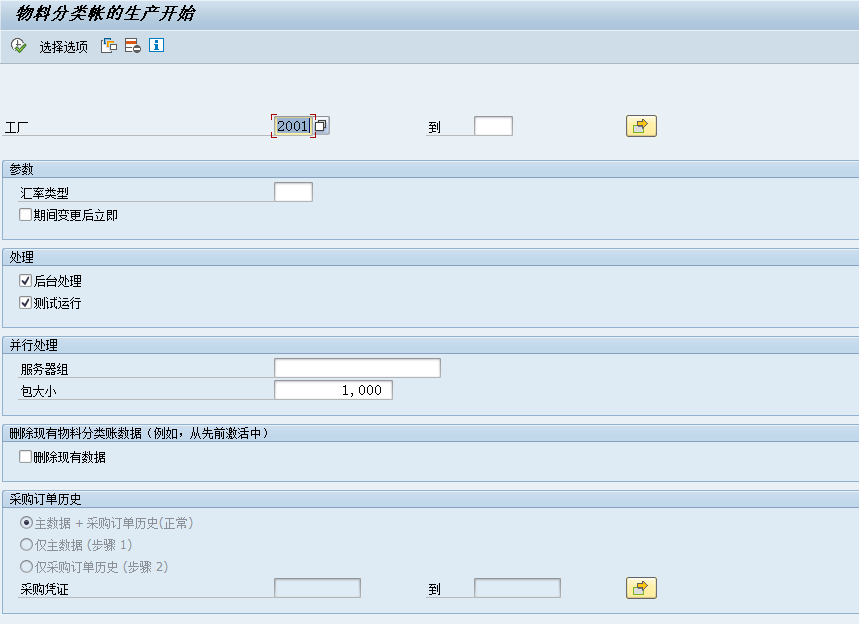Click the title 物料分类帐的生产开始
This screenshot has width=859, height=624.
click(105, 13)
